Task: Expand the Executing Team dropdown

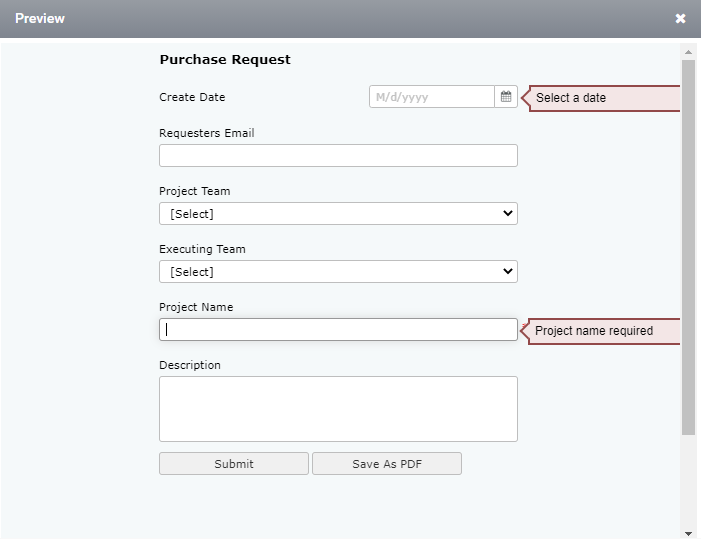Action: [x=338, y=272]
